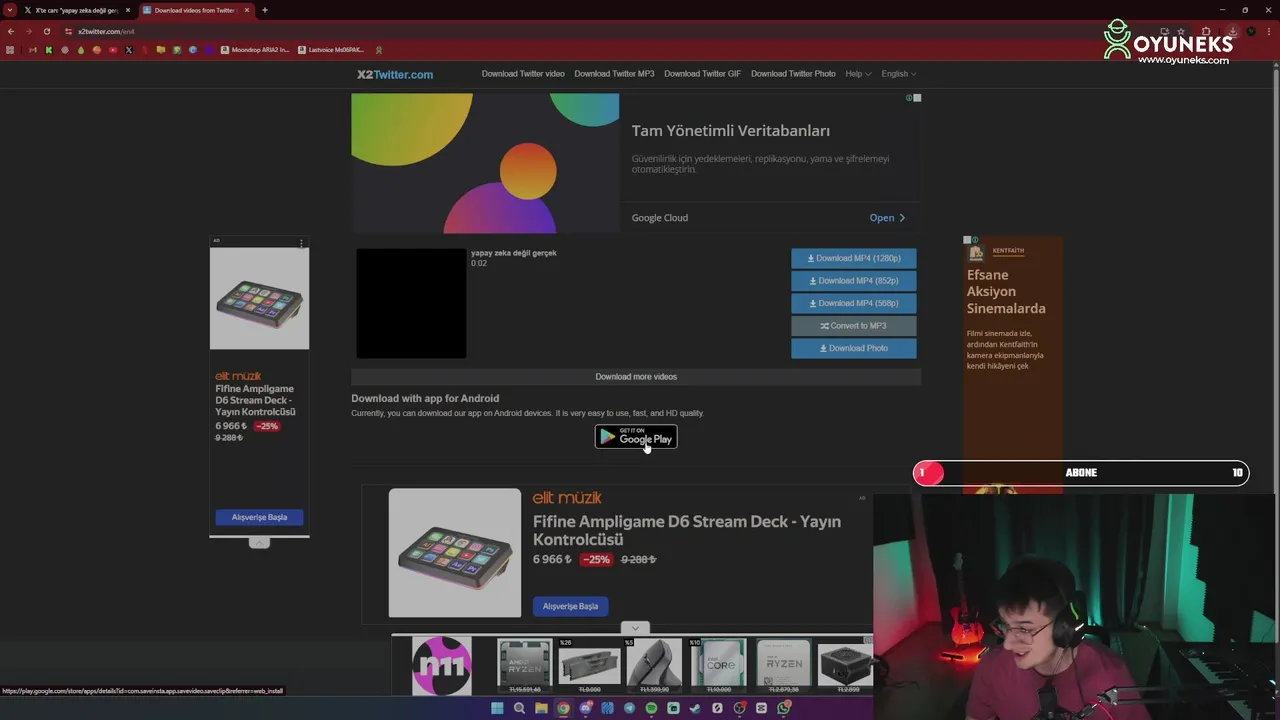1280x720 pixels.
Task: Open the Gmail bookmark
Action: click(x=32, y=50)
